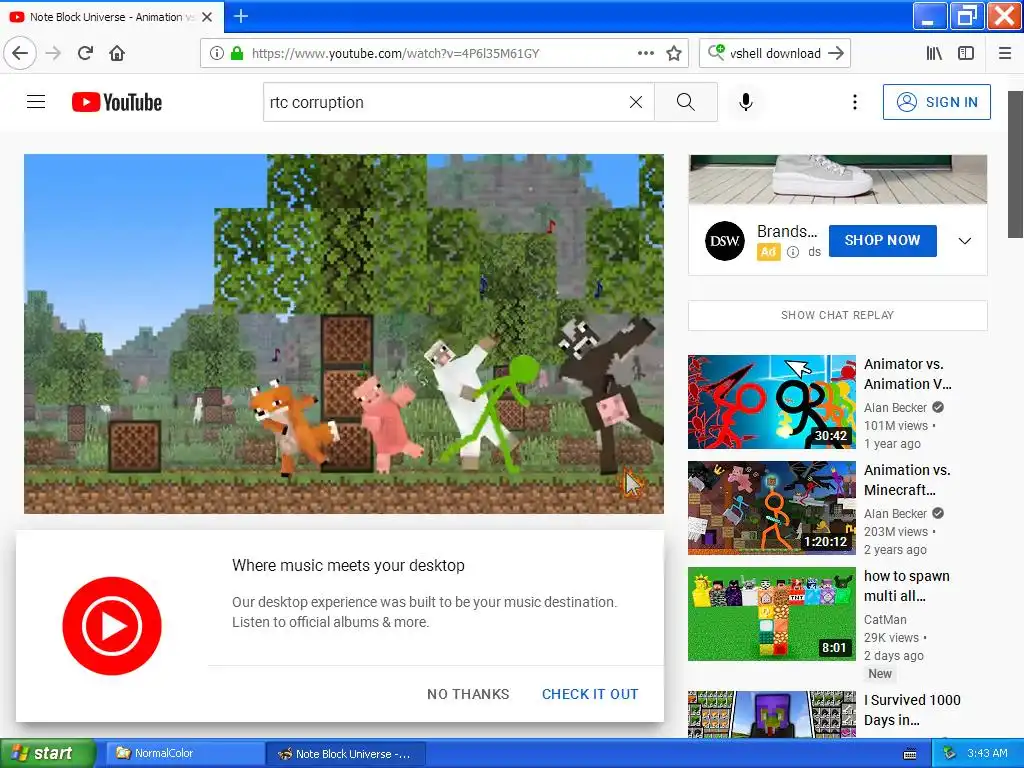Image resolution: width=1024 pixels, height=768 pixels.
Task: Click the ad info icon beside Ad badge
Action: click(793, 252)
